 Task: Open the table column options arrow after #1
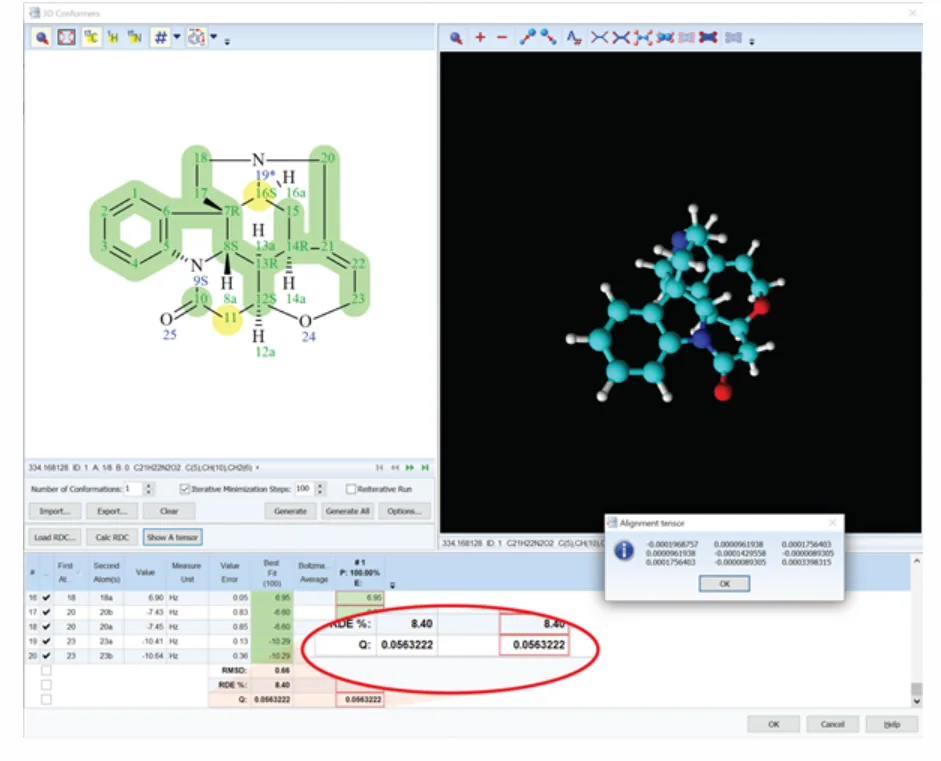coord(392,585)
